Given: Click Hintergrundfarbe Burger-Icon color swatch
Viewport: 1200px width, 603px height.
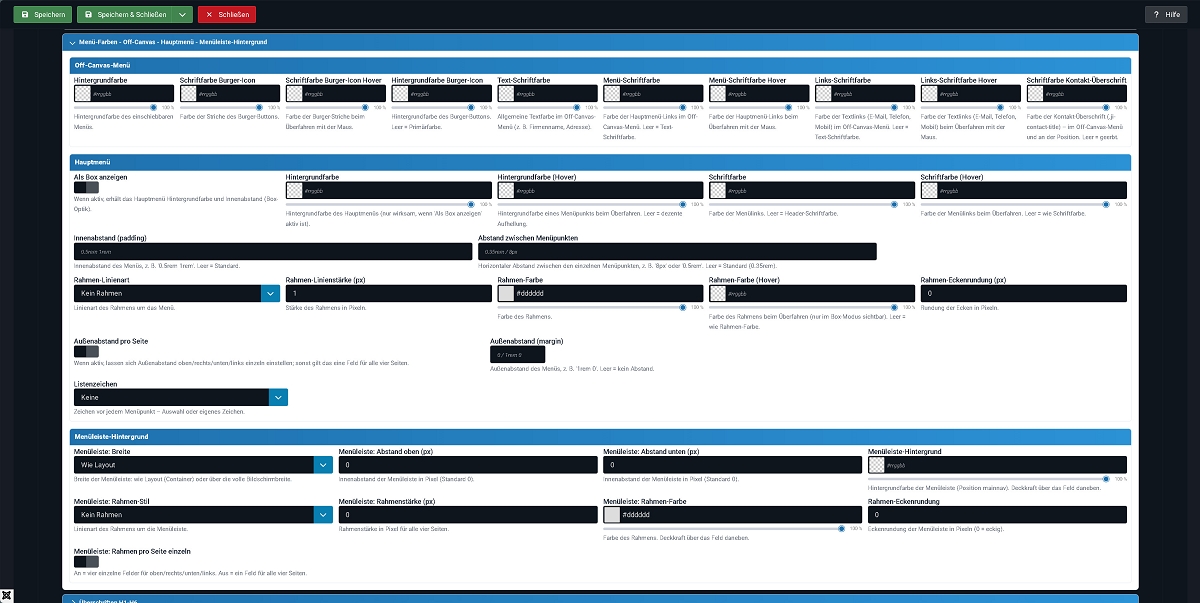Looking at the screenshot, I should click(400, 93).
